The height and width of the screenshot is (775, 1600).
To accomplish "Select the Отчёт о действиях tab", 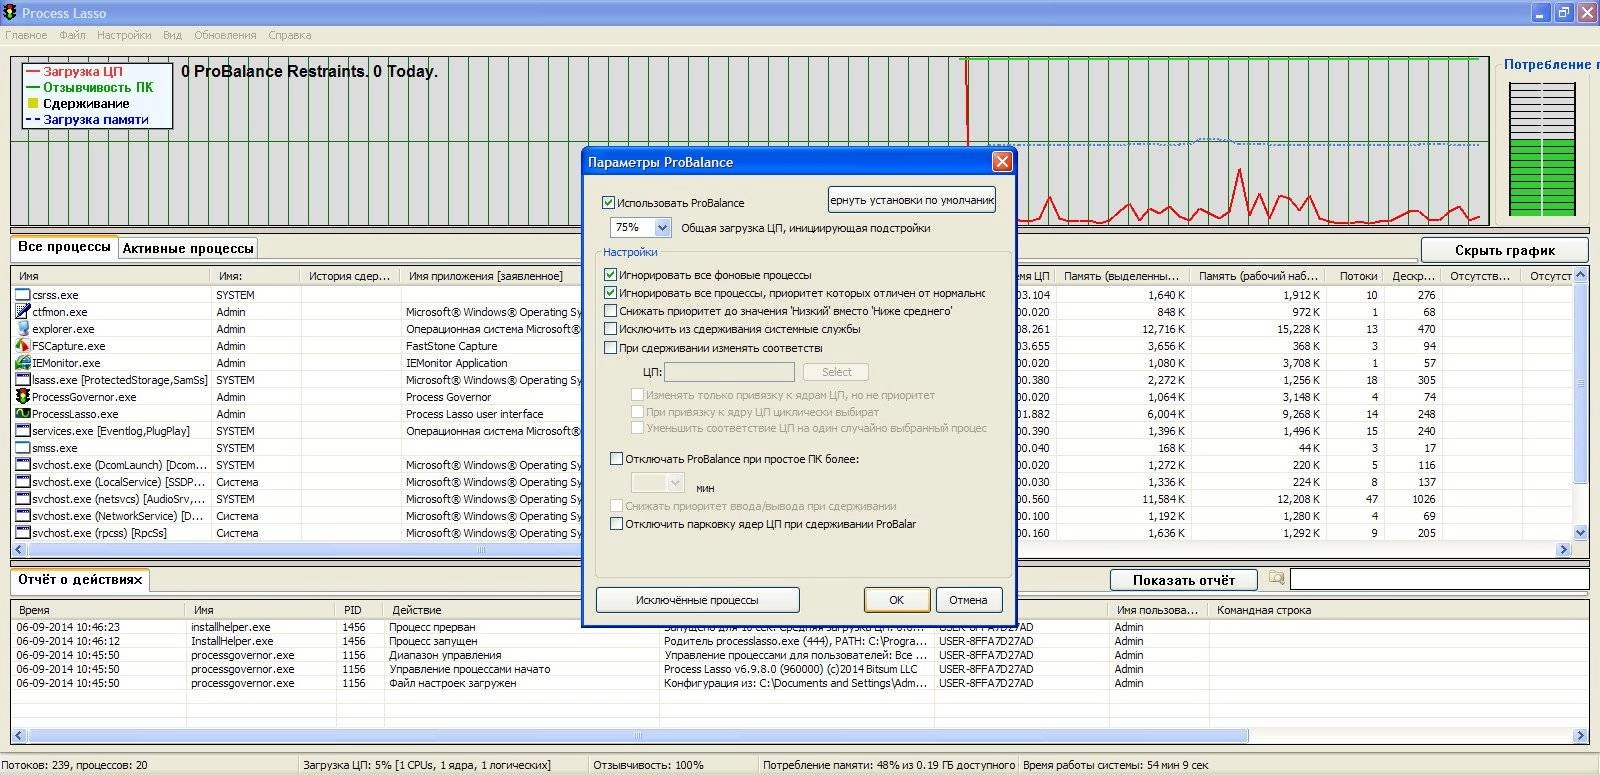I will (x=80, y=579).
